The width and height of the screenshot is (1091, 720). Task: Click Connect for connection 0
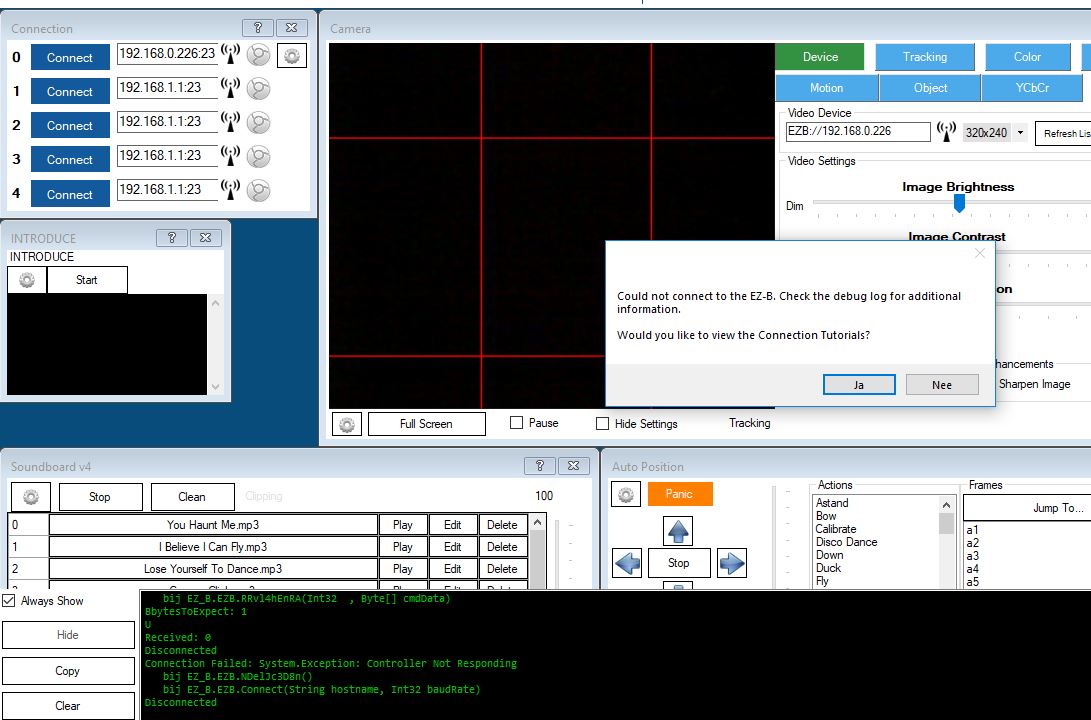pos(70,58)
